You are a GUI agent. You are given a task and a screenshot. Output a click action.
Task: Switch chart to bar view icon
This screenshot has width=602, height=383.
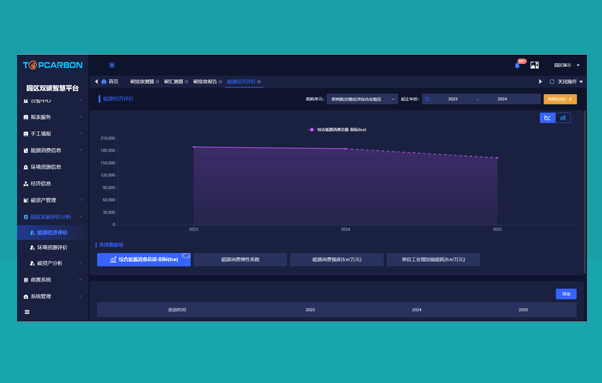tap(563, 118)
